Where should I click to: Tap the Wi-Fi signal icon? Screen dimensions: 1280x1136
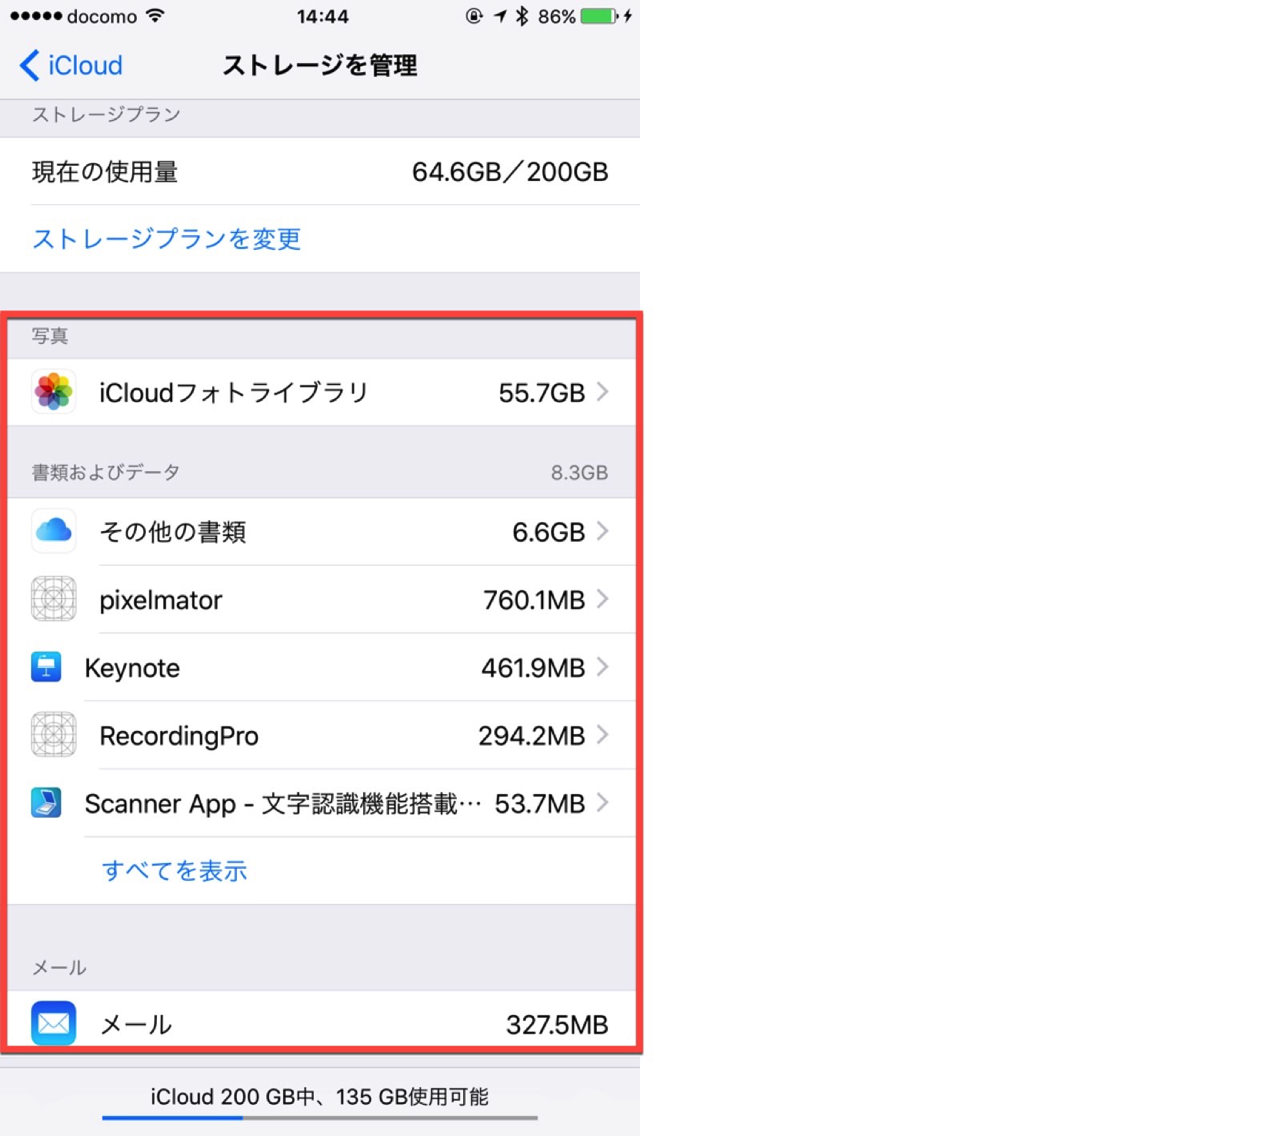(154, 16)
